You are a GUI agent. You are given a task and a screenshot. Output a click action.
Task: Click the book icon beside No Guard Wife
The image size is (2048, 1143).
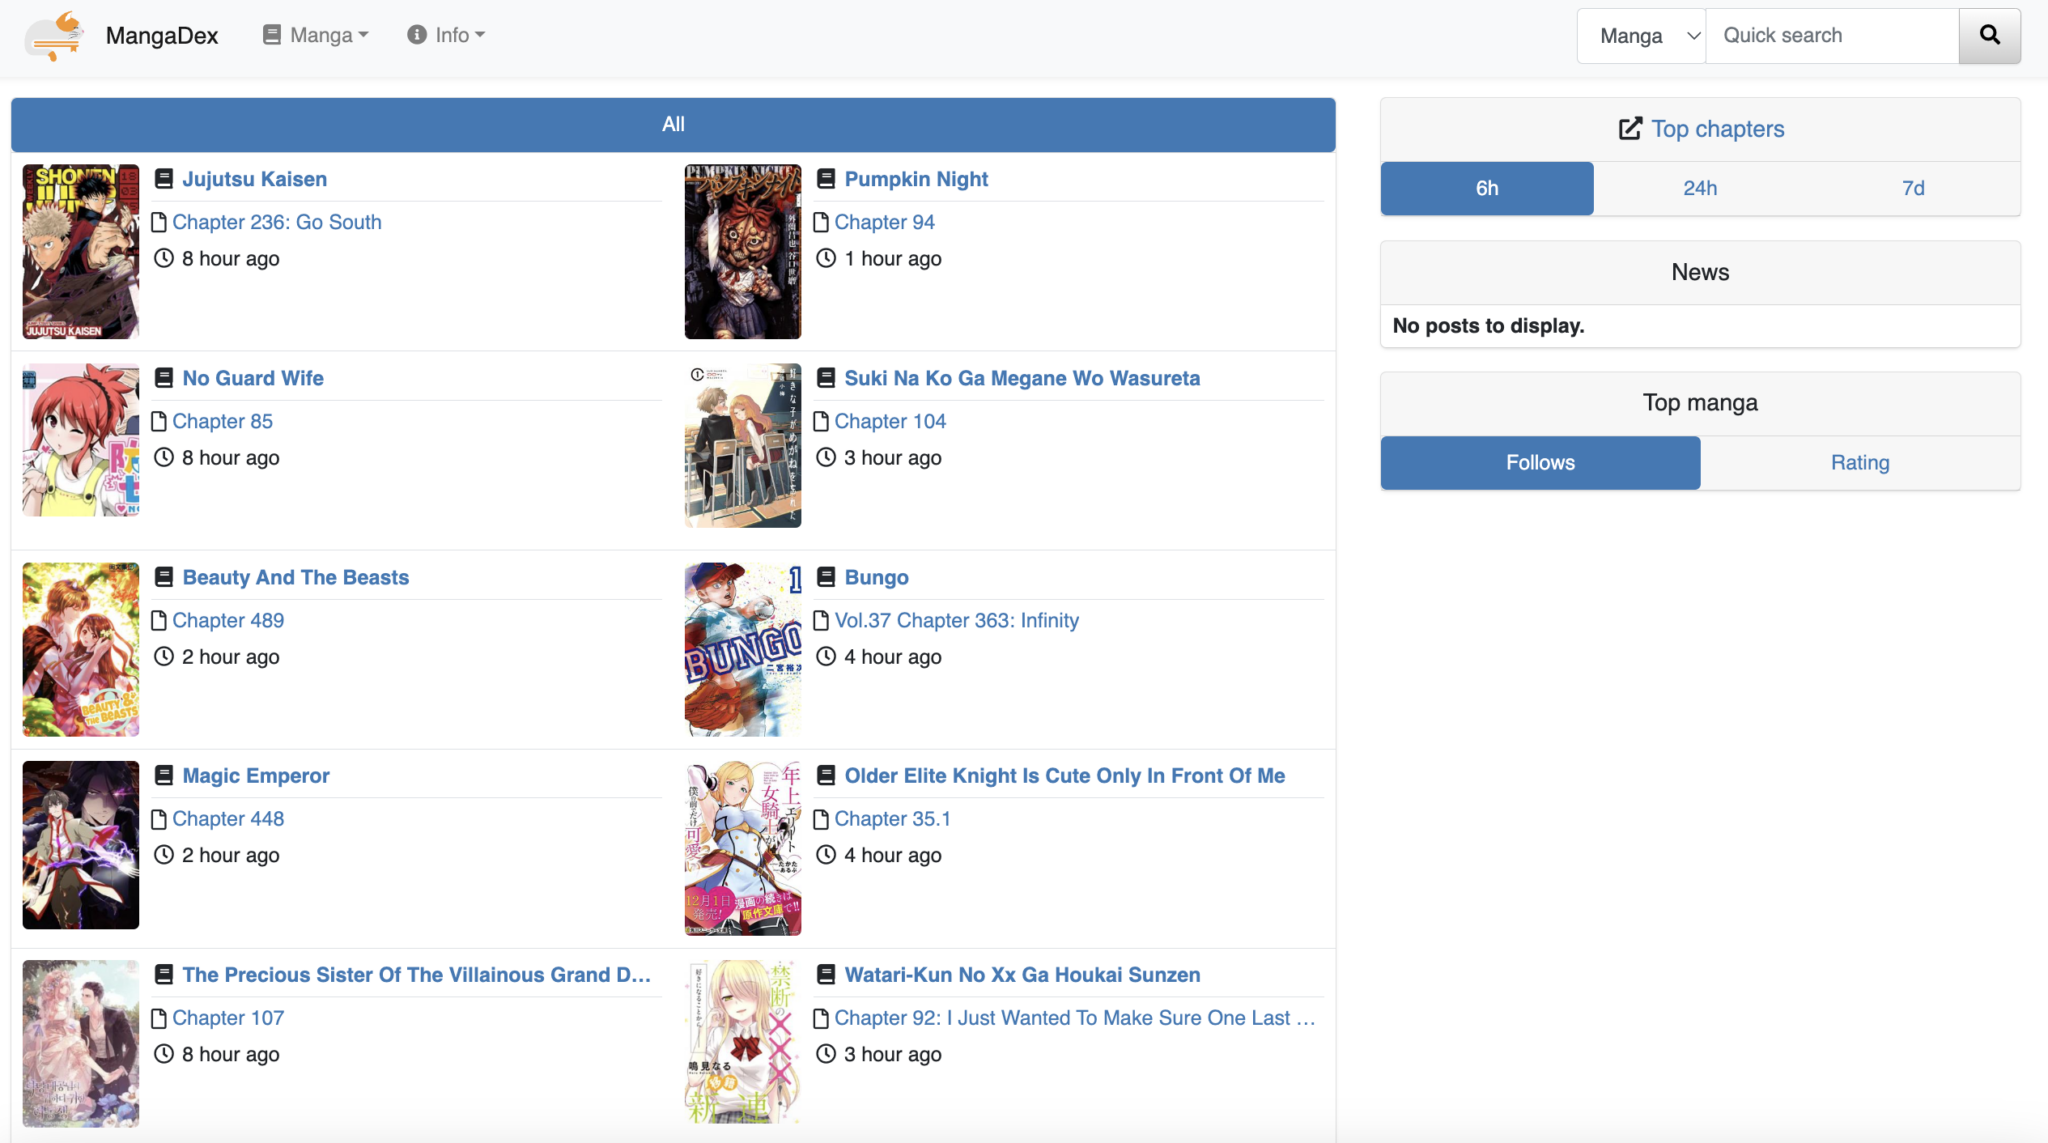164,378
